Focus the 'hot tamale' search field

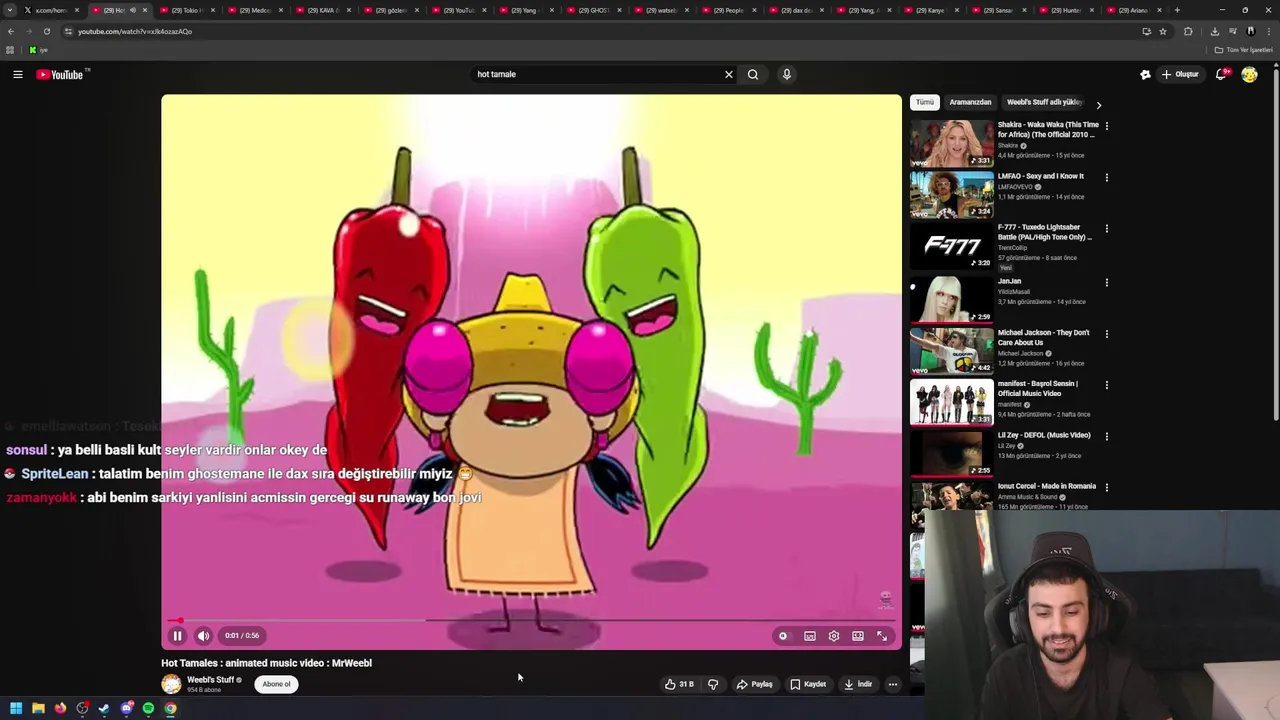(595, 74)
